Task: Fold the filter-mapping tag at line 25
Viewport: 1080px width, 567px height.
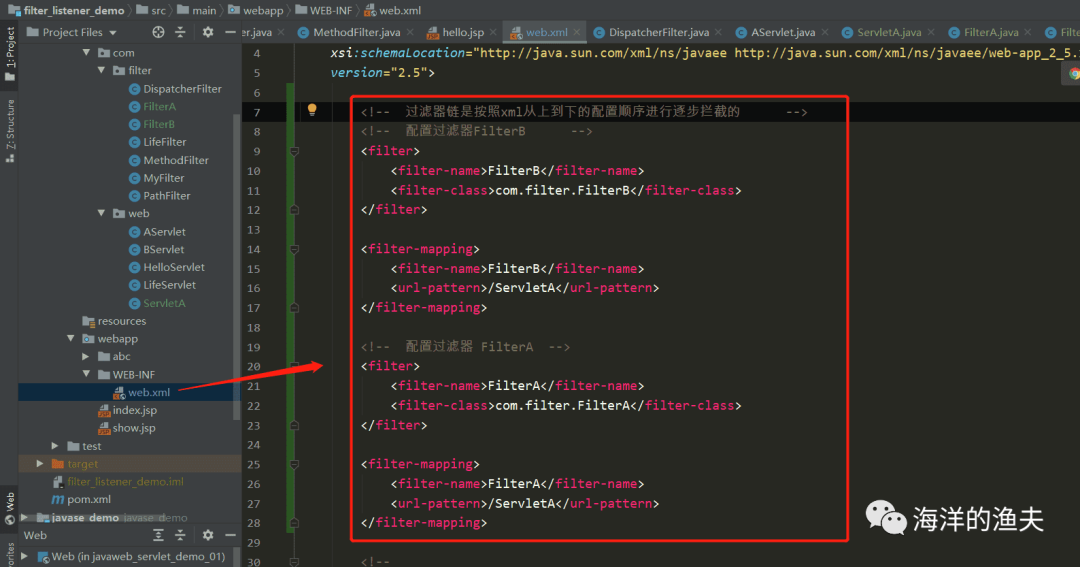Action: (294, 464)
